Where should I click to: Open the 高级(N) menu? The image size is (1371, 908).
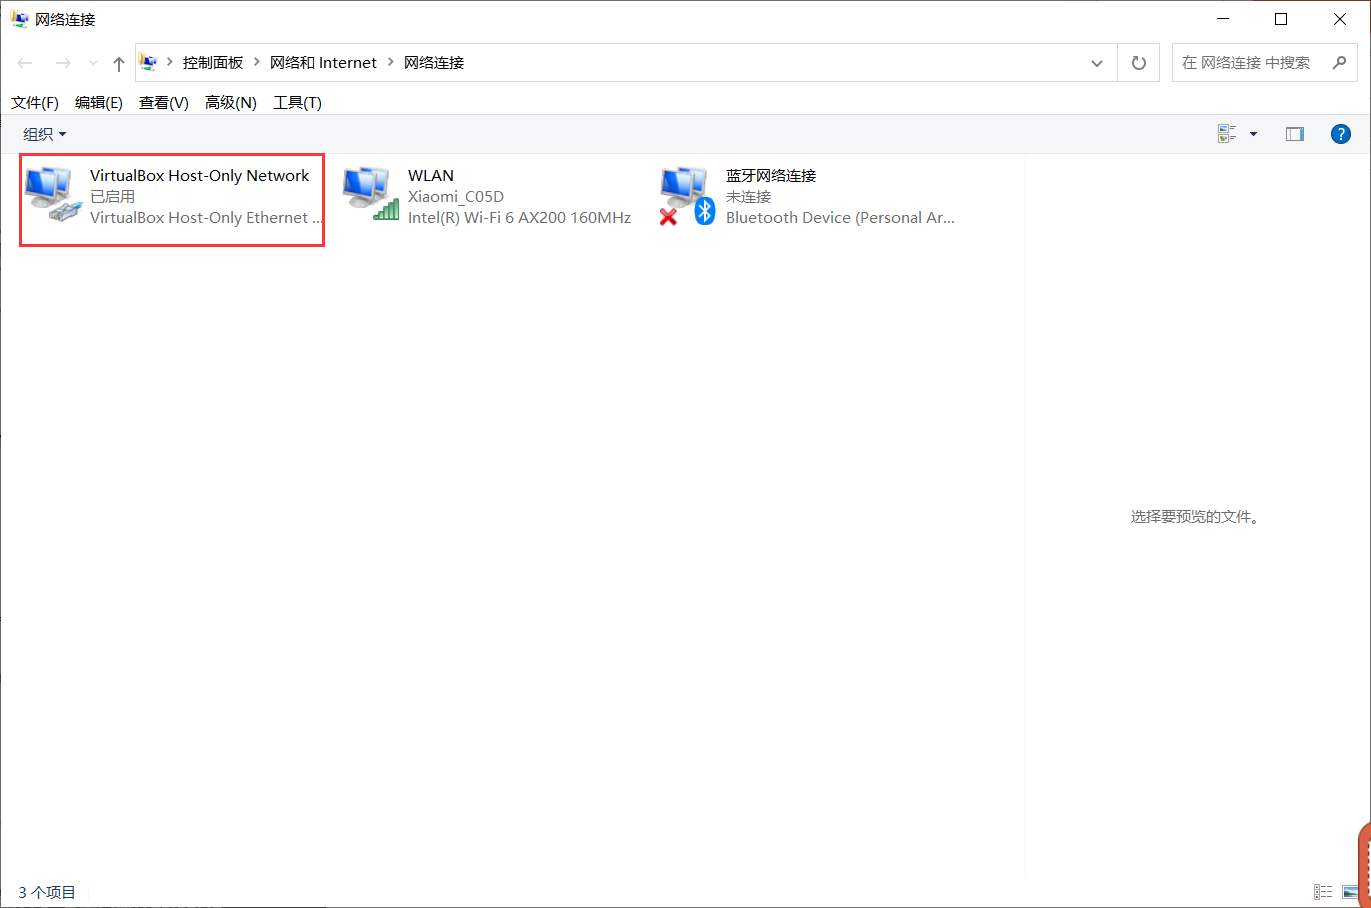click(x=231, y=103)
